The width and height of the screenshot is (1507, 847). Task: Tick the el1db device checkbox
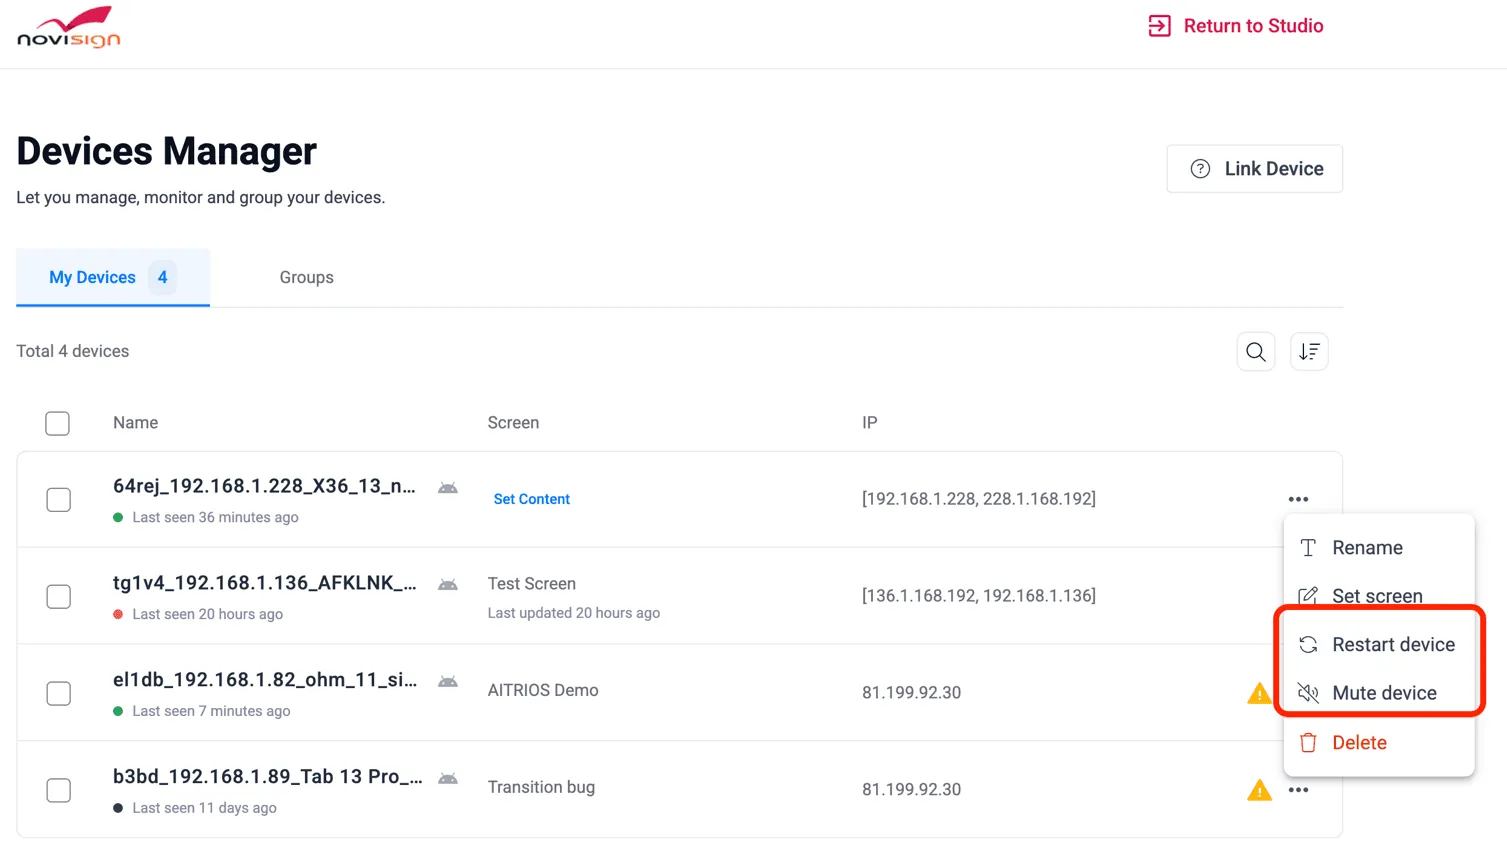point(59,694)
